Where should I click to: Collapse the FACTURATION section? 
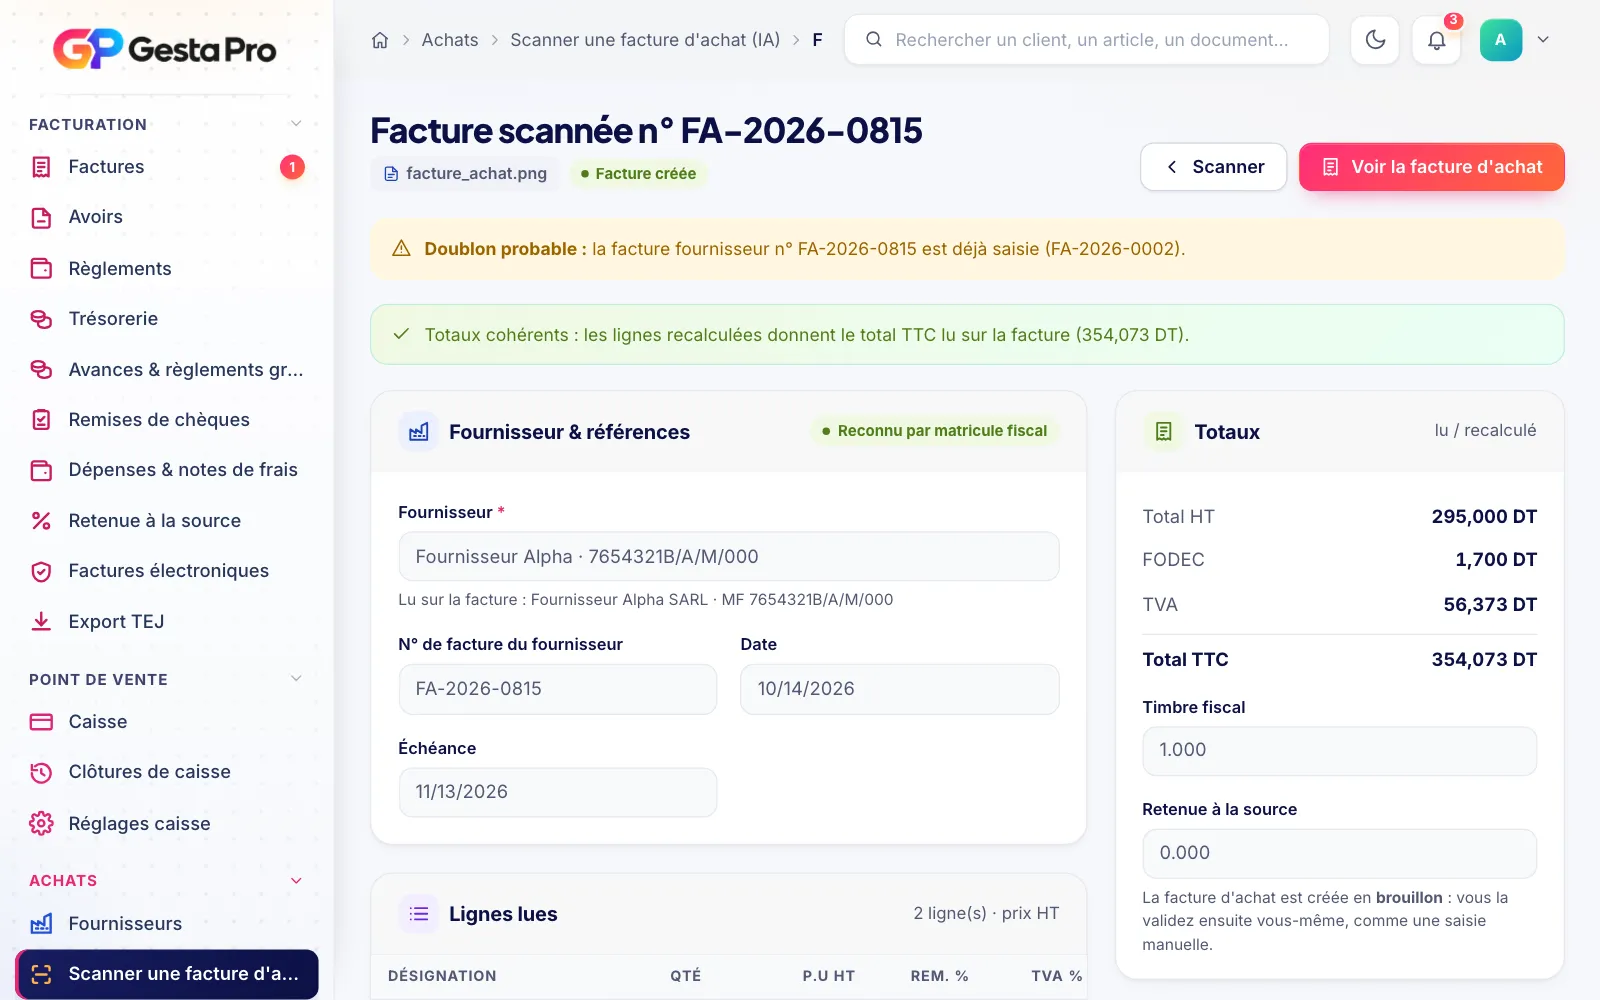pos(296,124)
